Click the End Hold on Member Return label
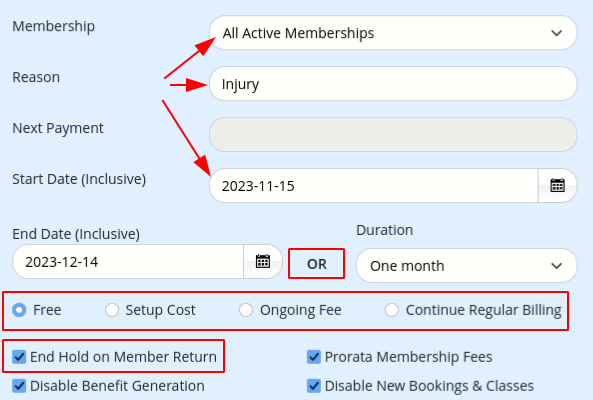The height and width of the screenshot is (400, 593). point(123,357)
